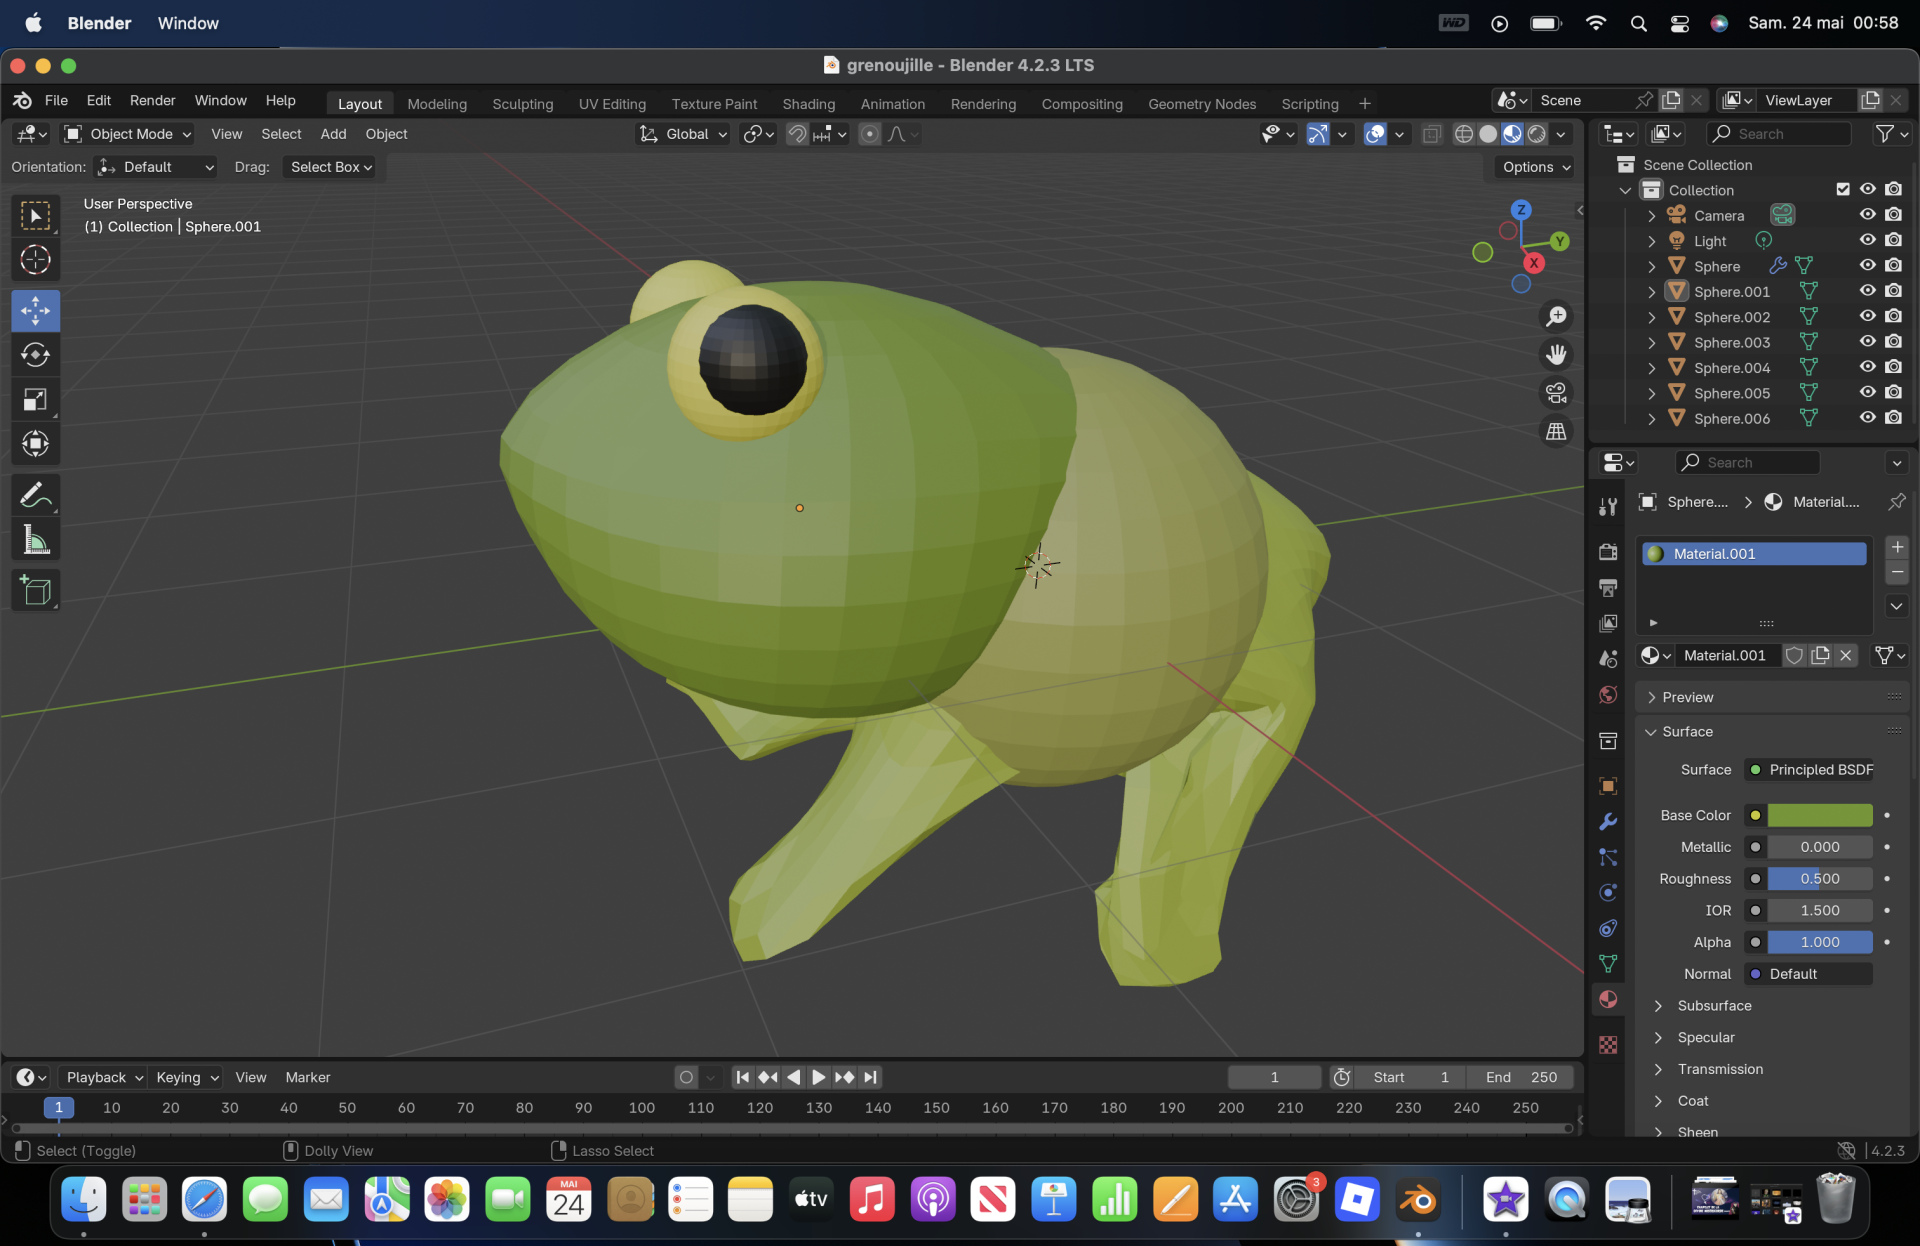Click the Base Color green swatch

pyautogui.click(x=1819, y=815)
